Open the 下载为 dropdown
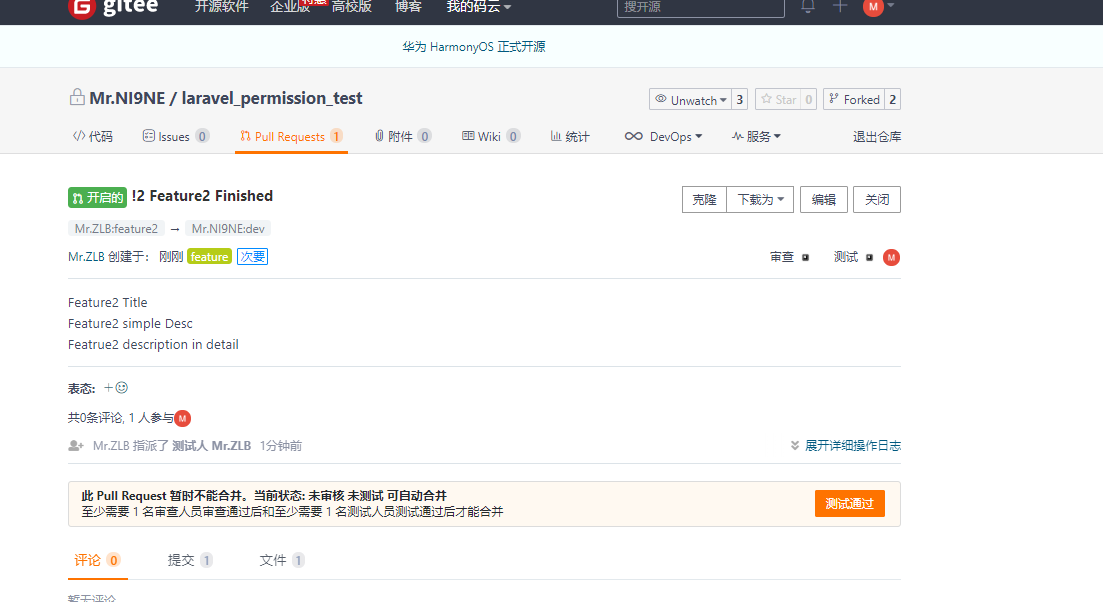This screenshot has height=602, width=1103. (x=760, y=199)
